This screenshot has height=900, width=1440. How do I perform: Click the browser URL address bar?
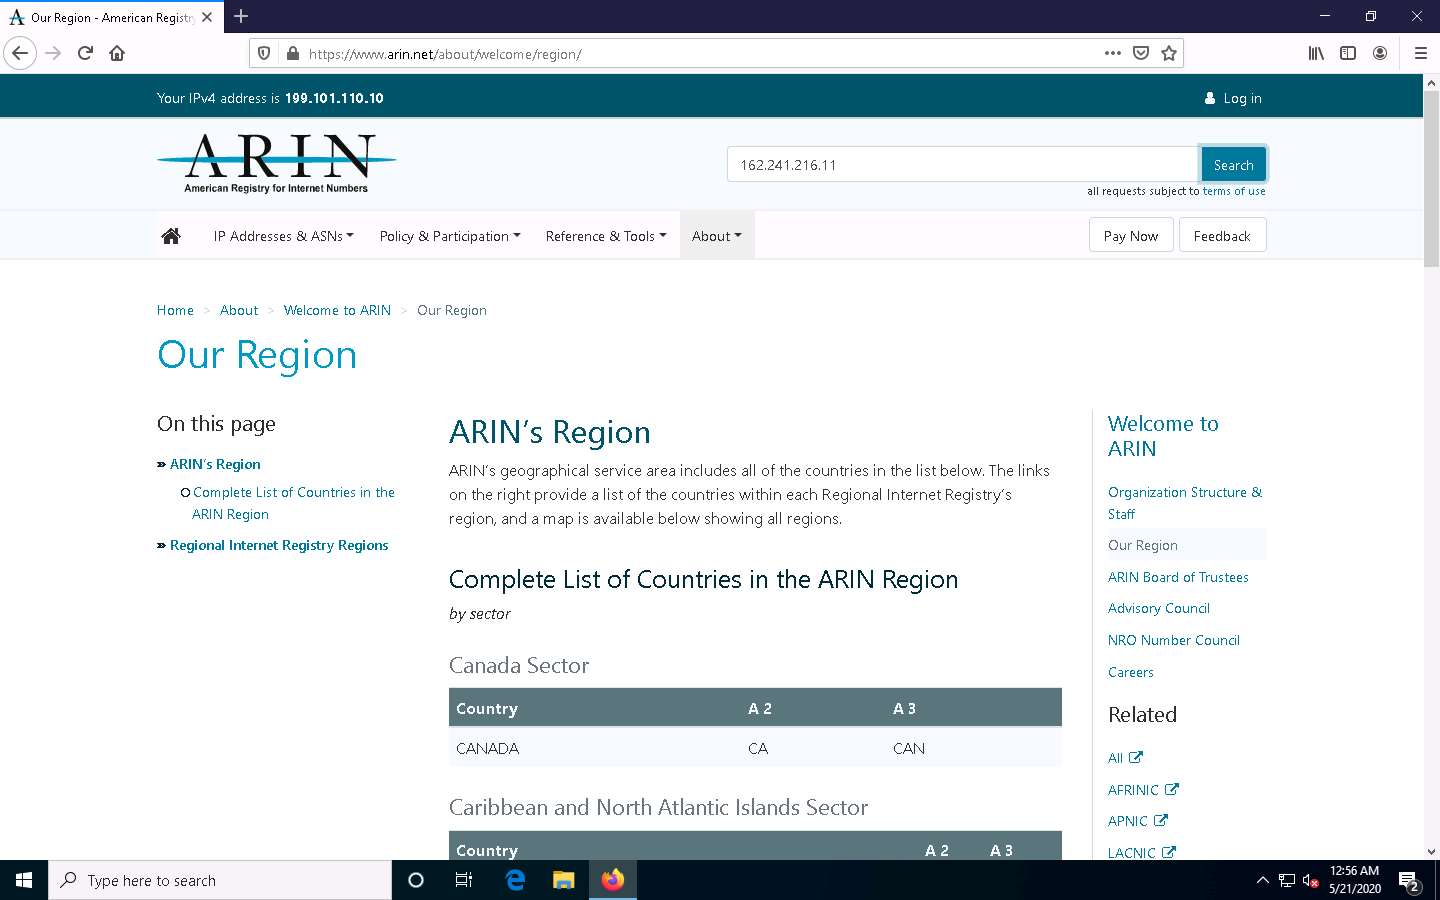[700, 53]
